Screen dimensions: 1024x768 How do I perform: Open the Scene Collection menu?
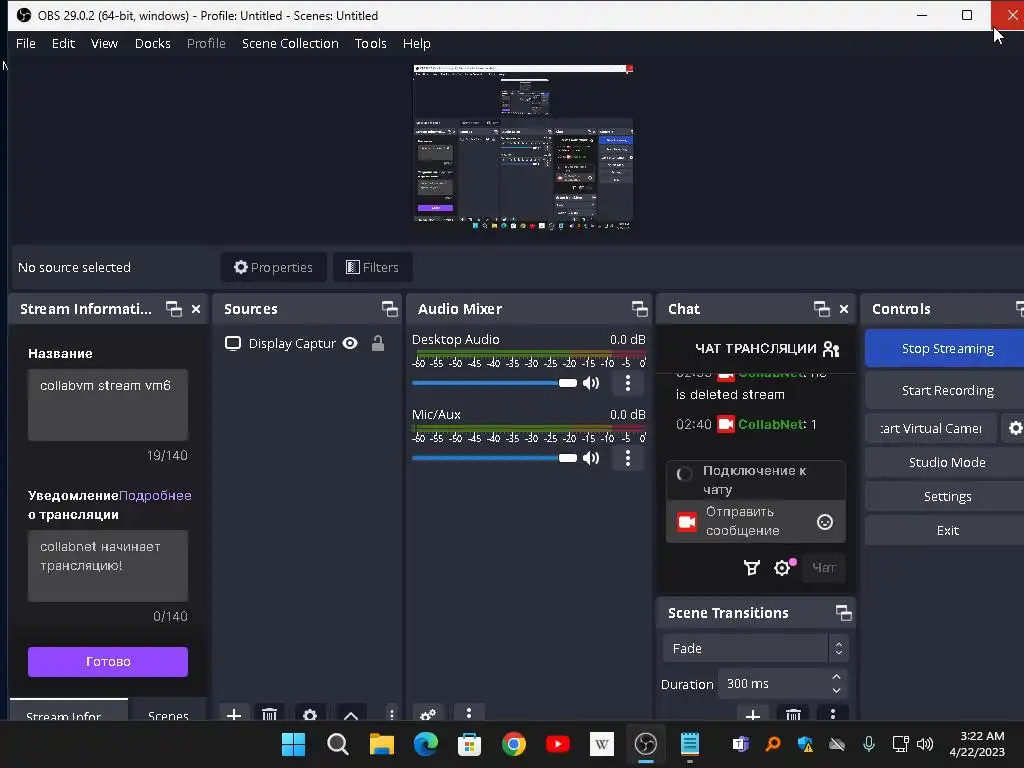290,43
